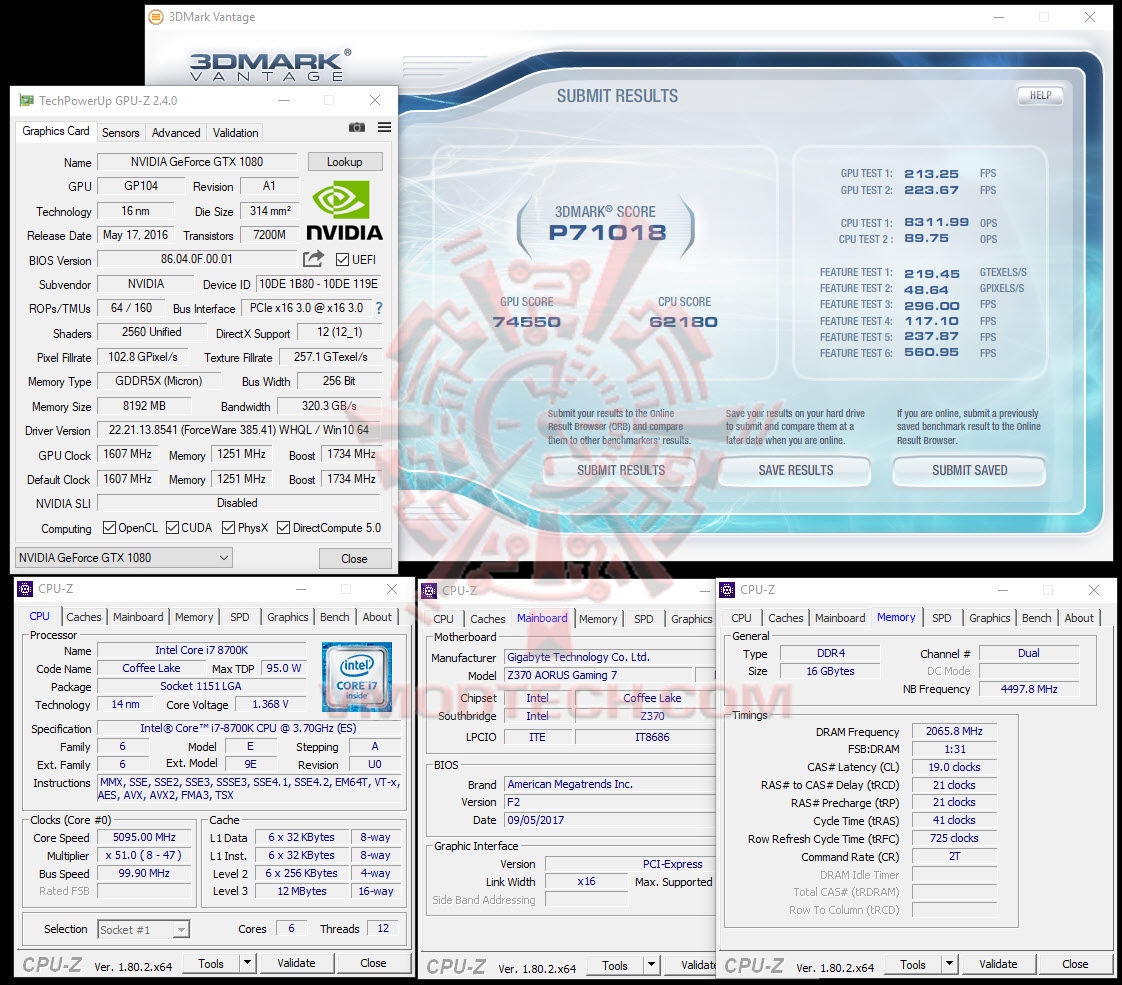Open the Graphics tab in the CPU window
The height and width of the screenshot is (985, 1122).
click(x=288, y=617)
